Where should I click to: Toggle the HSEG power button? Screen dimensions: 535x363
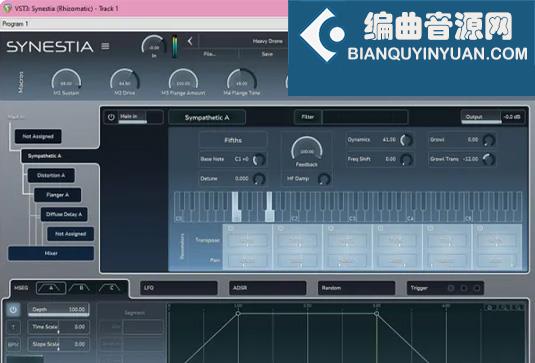click(x=13, y=310)
